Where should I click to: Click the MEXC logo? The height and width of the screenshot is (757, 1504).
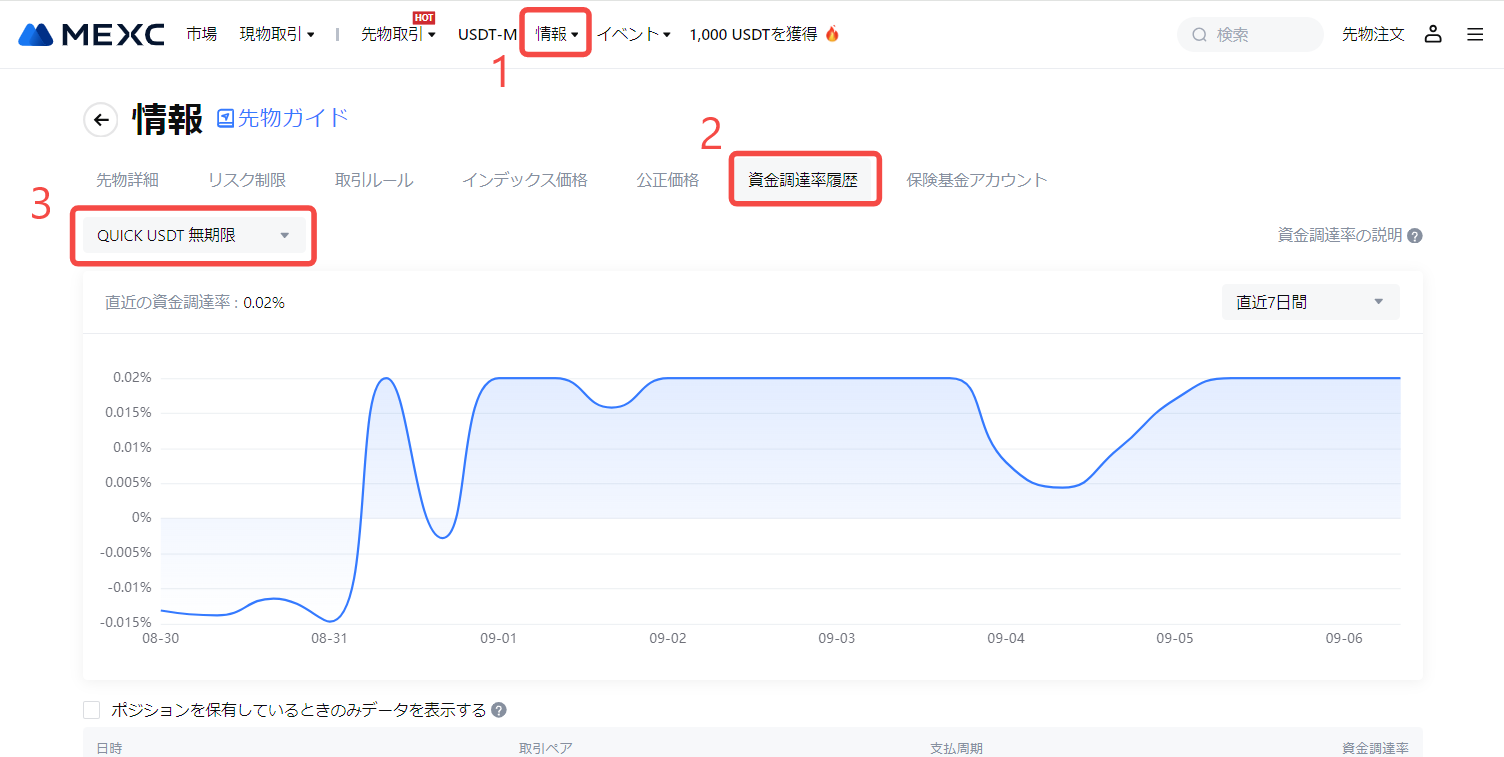point(91,34)
